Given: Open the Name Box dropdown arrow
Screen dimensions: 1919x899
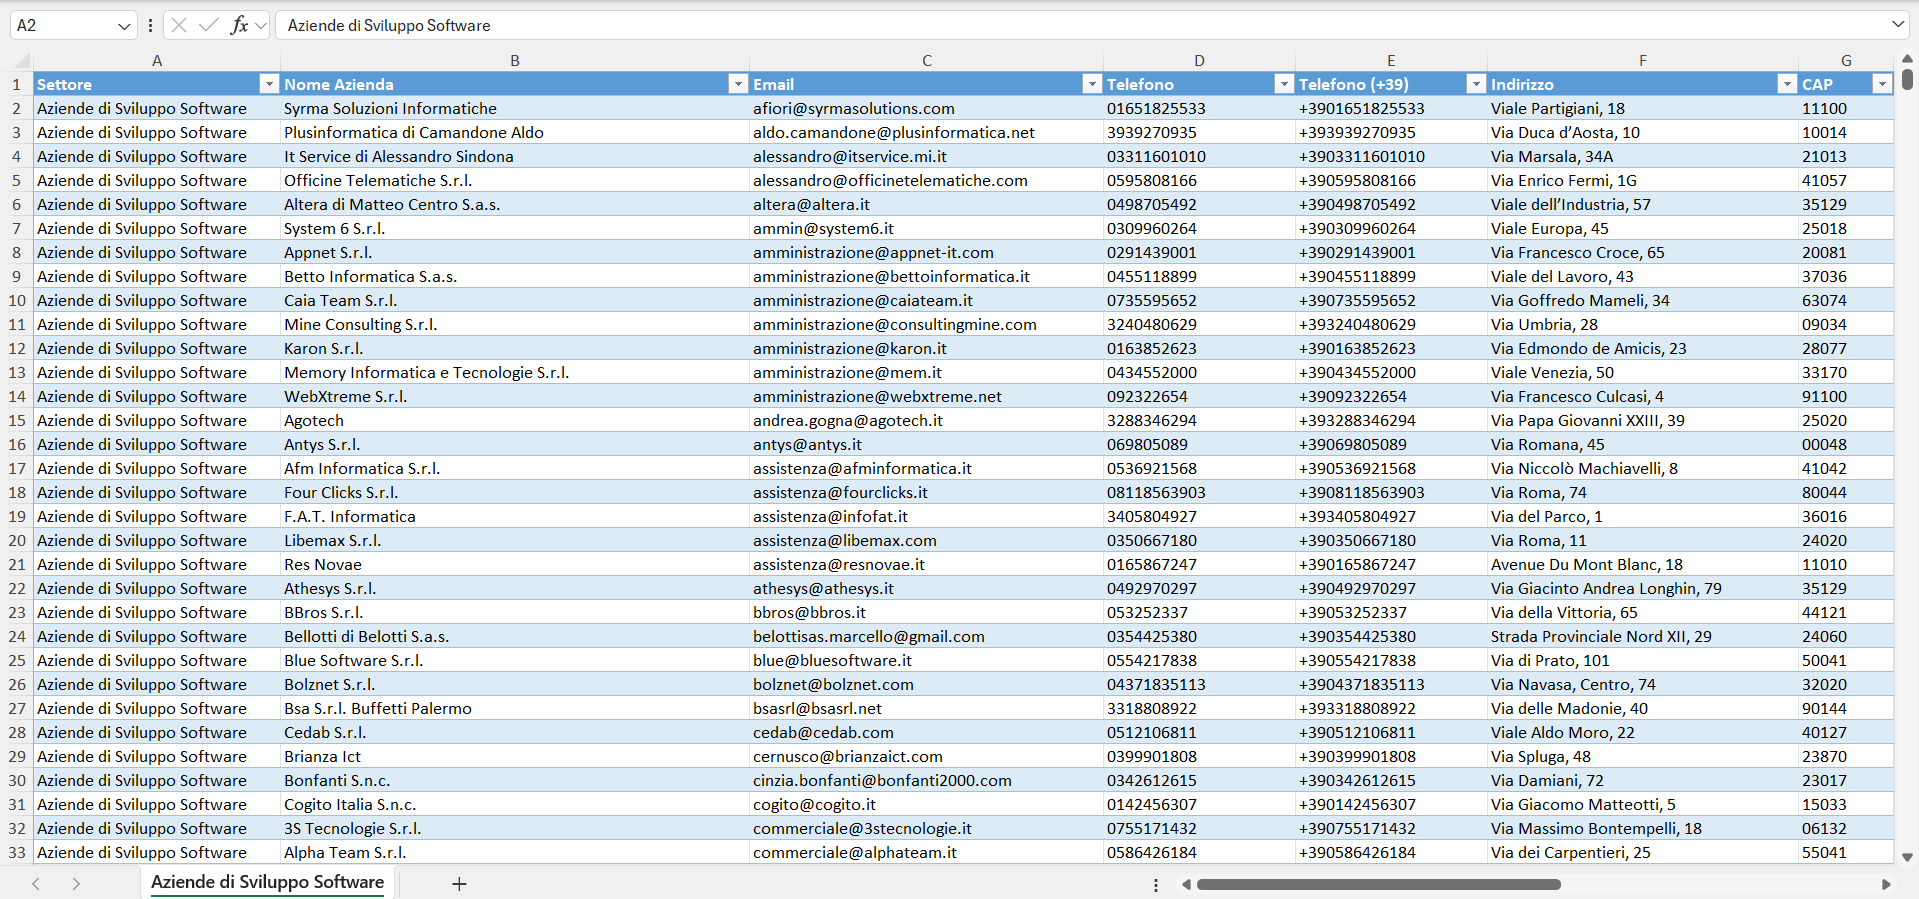Looking at the screenshot, I should tap(124, 26).
